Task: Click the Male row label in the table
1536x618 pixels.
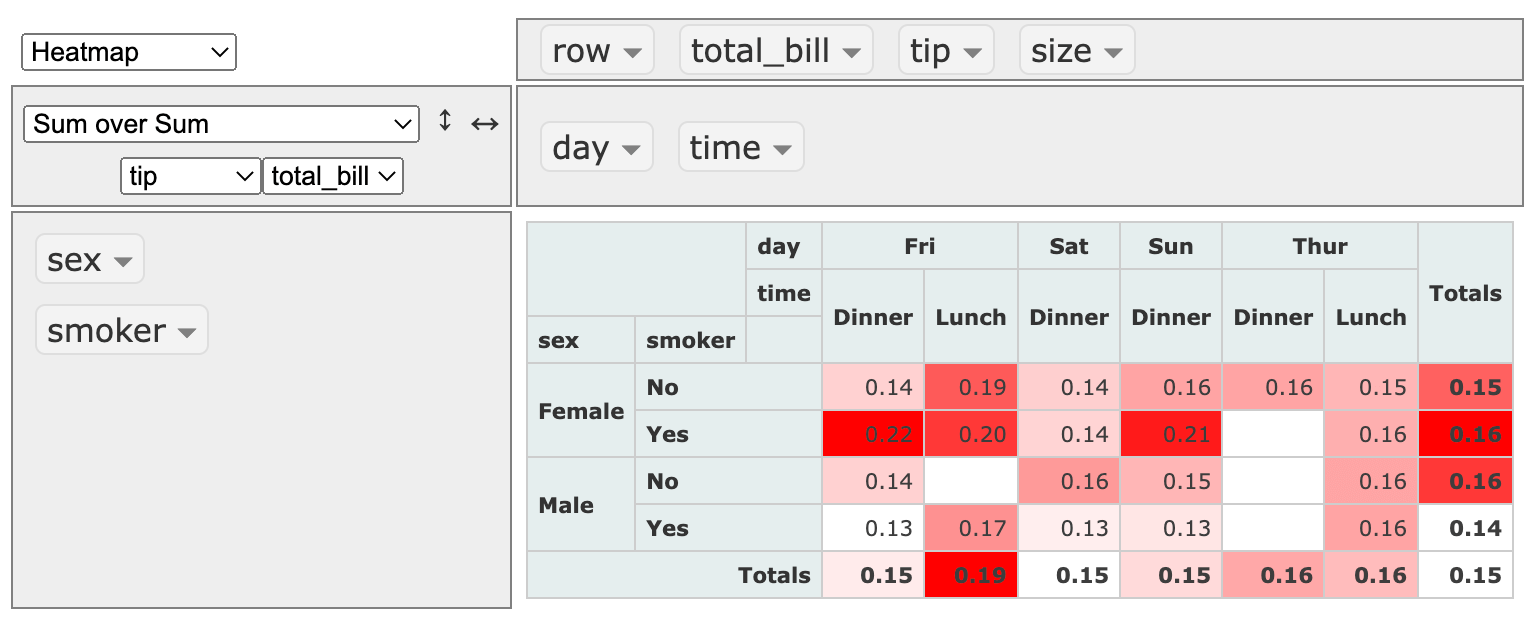Action: point(565,504)
